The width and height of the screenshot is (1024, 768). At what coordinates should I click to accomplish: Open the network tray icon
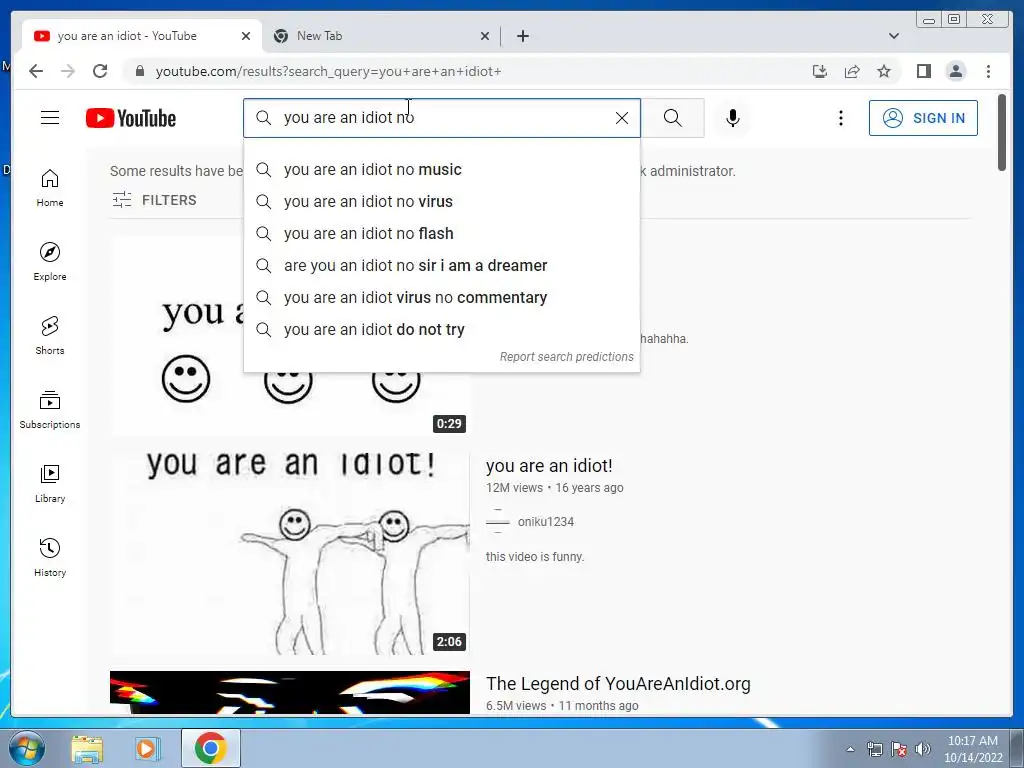874,749
